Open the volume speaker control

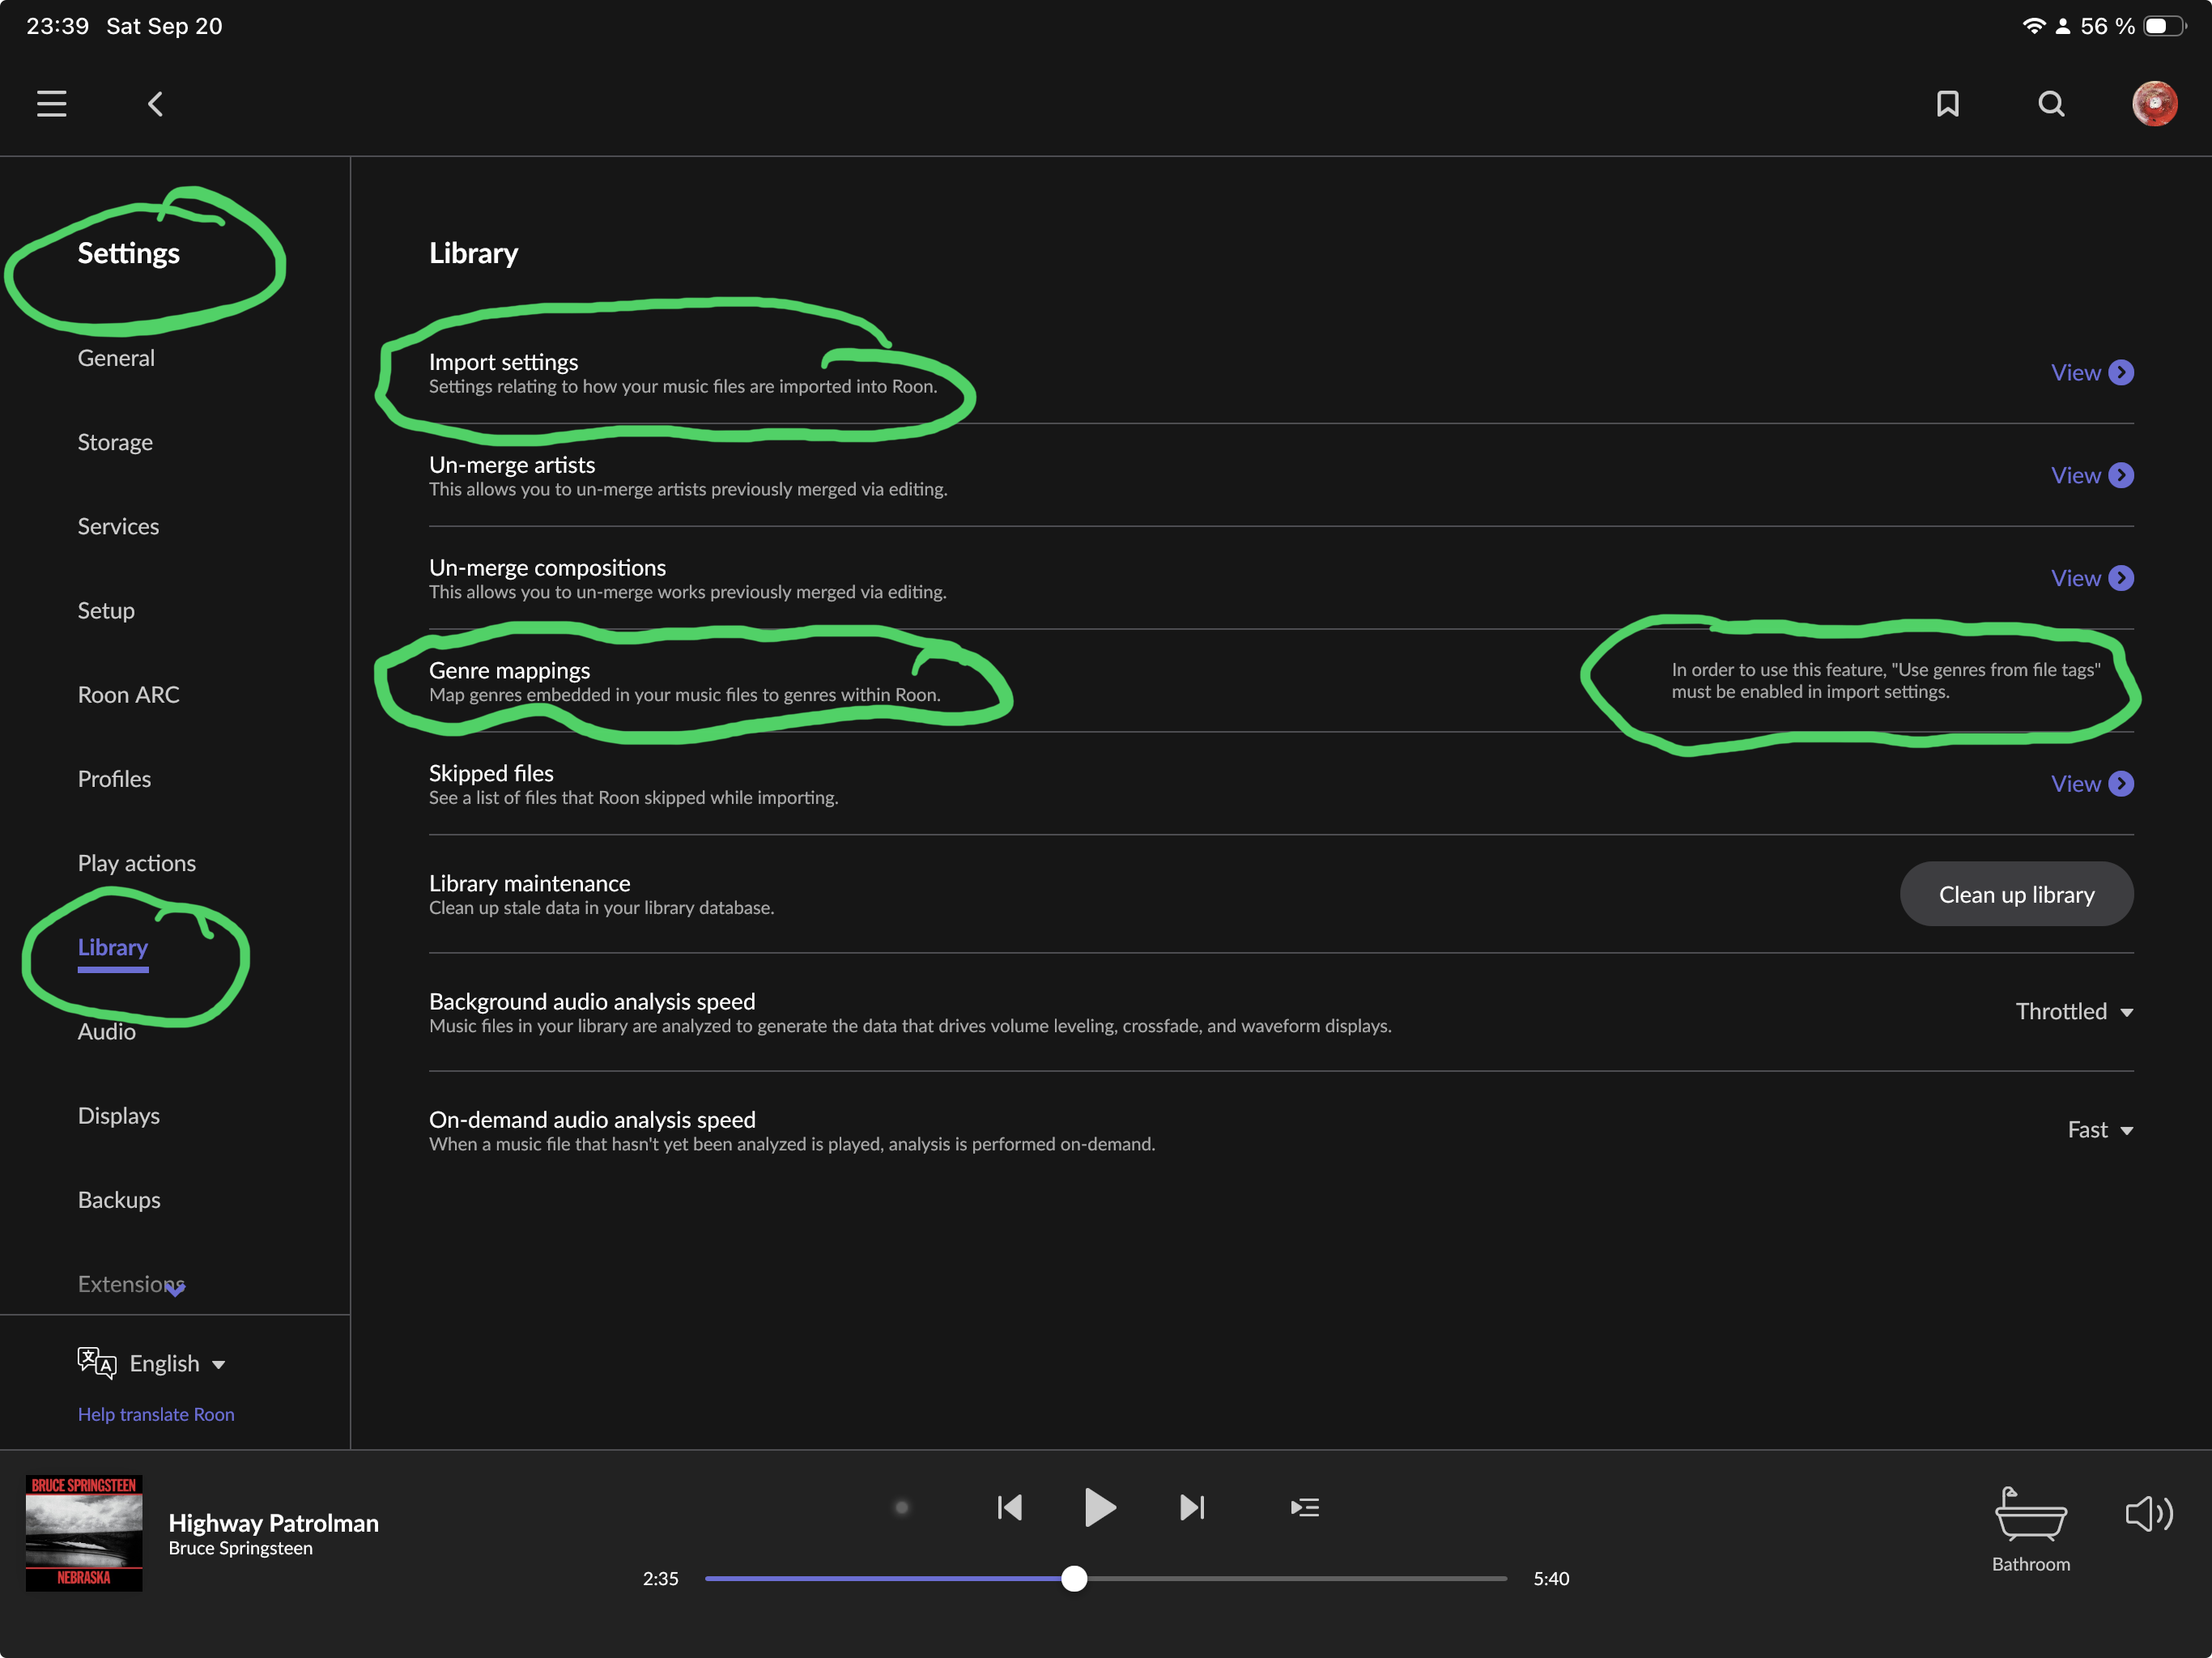2148,1514
